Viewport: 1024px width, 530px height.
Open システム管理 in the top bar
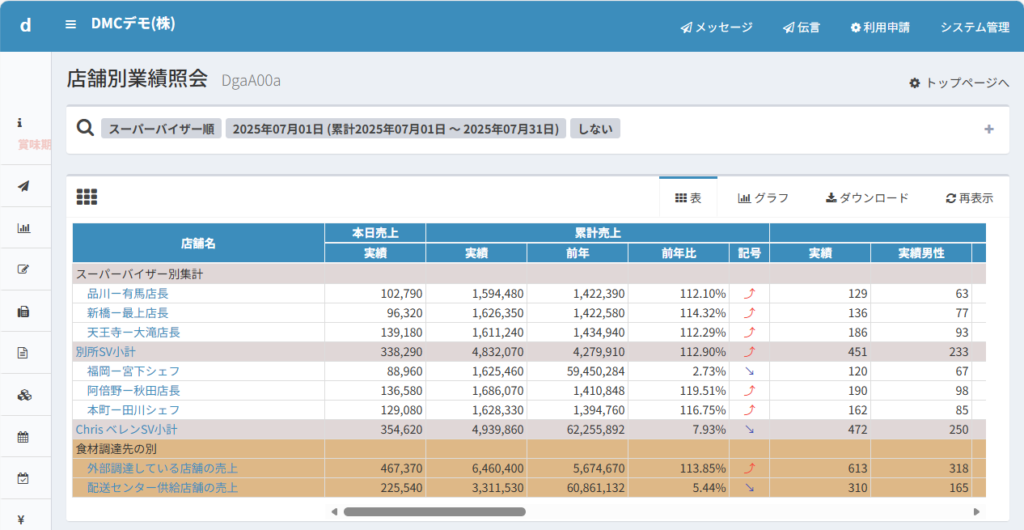coord(974,27)
